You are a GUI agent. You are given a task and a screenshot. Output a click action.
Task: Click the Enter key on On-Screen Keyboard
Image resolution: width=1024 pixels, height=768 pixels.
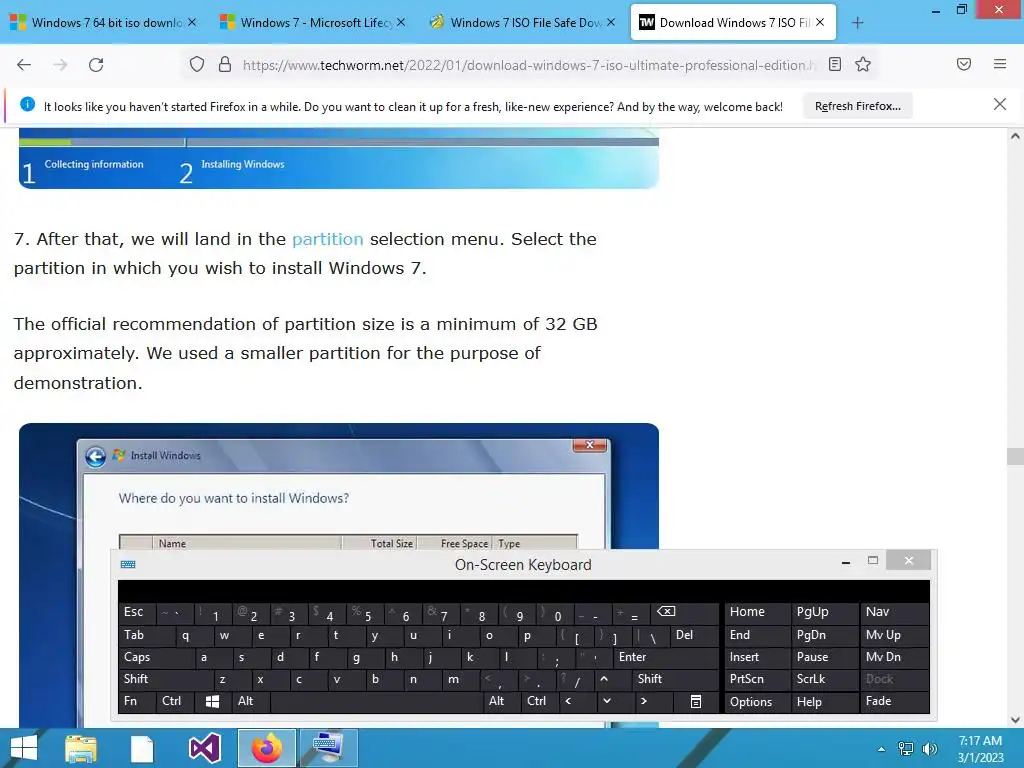tap(666, 657)
